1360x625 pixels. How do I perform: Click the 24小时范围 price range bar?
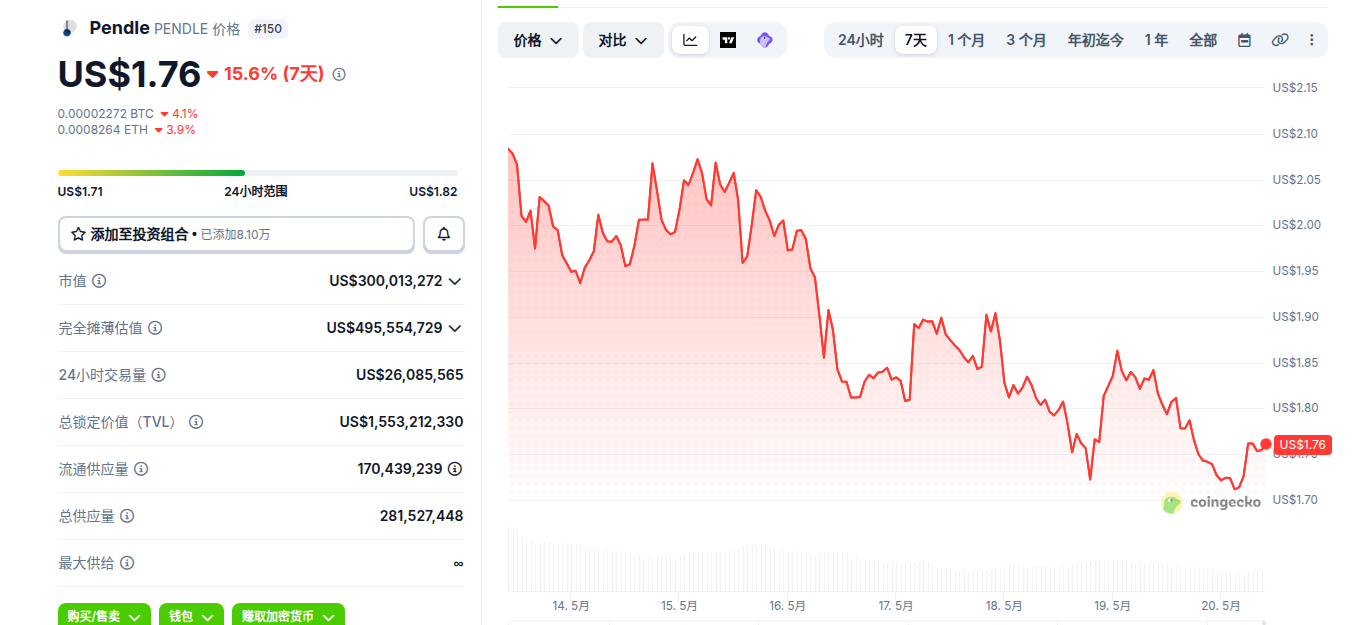pyautogui.click(x=258, y=173)
